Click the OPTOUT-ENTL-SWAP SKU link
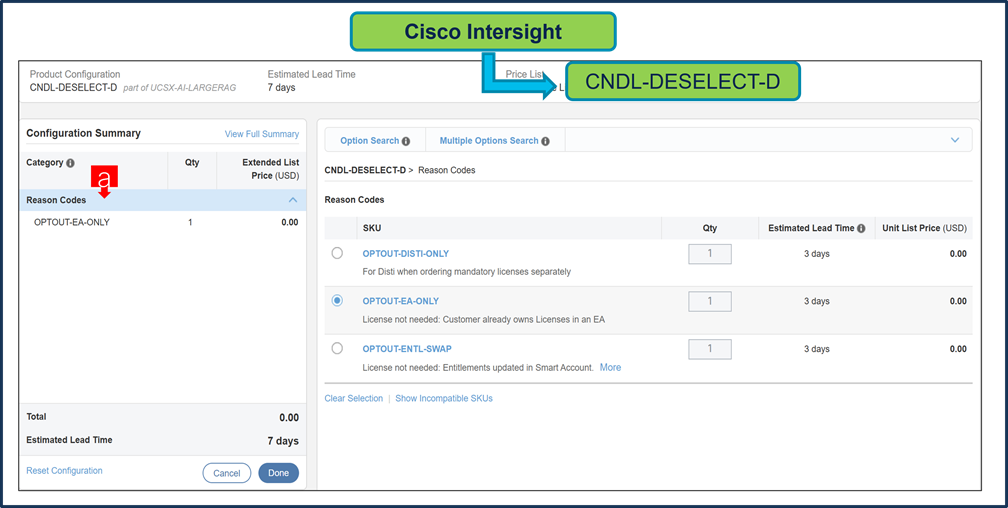This screenshot has height=508, width=1008. pyautogui.click(x=407, y=349)
